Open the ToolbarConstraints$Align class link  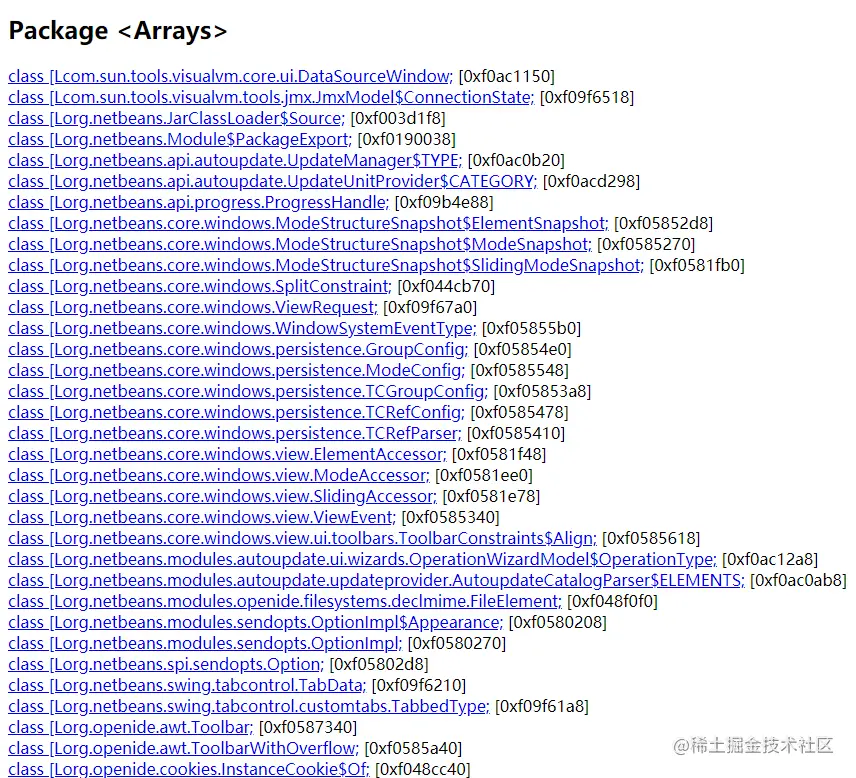tap(302, 539)
